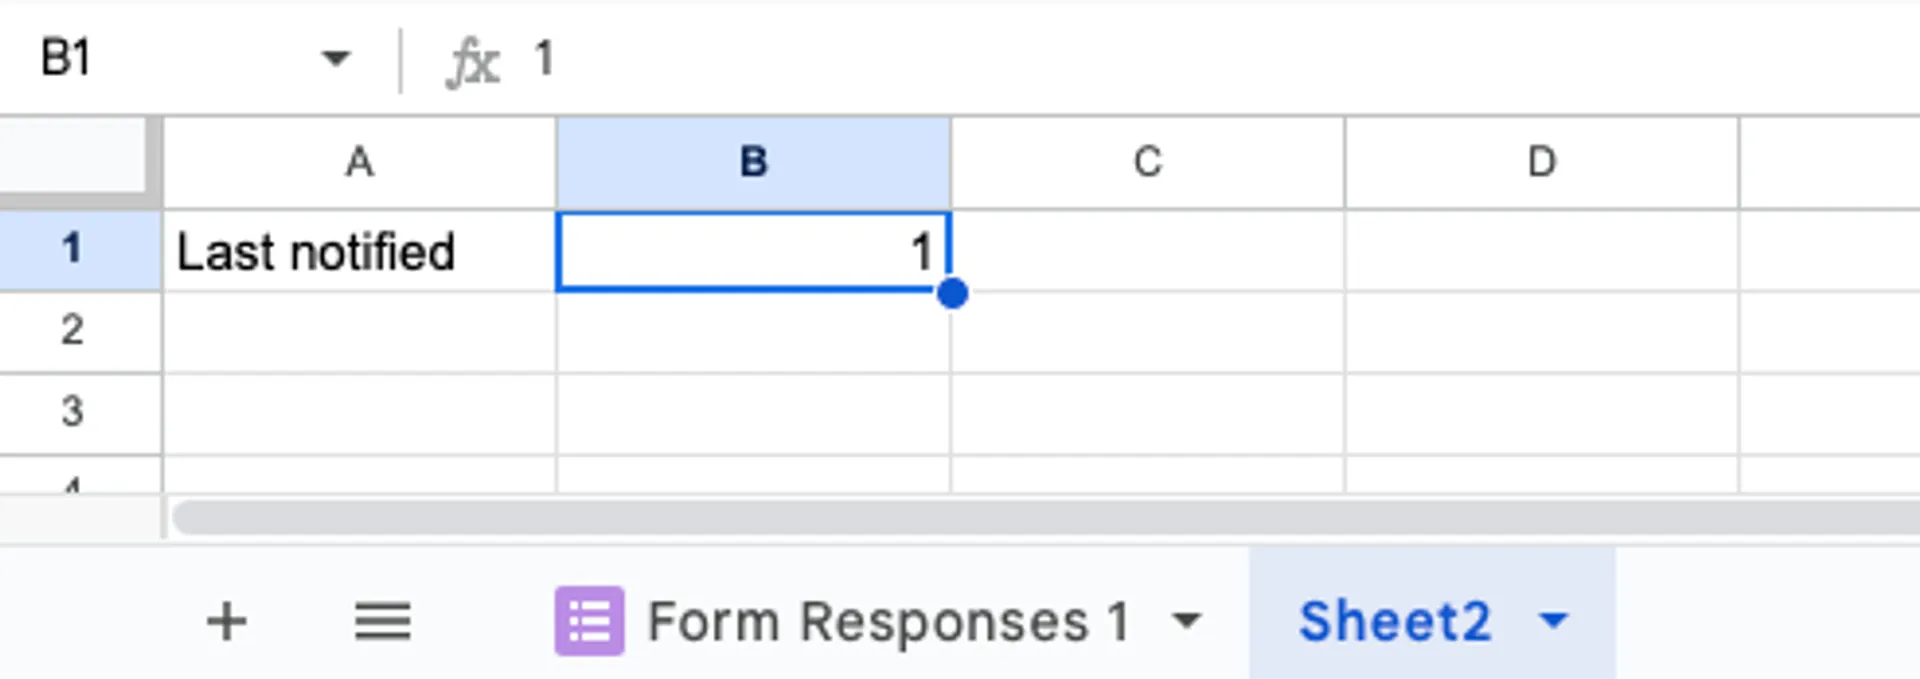Click the blue fill handle dot on B1
Image resolution: width=1920 pixels, height=679 pixels.
click(x=953, y=294)
